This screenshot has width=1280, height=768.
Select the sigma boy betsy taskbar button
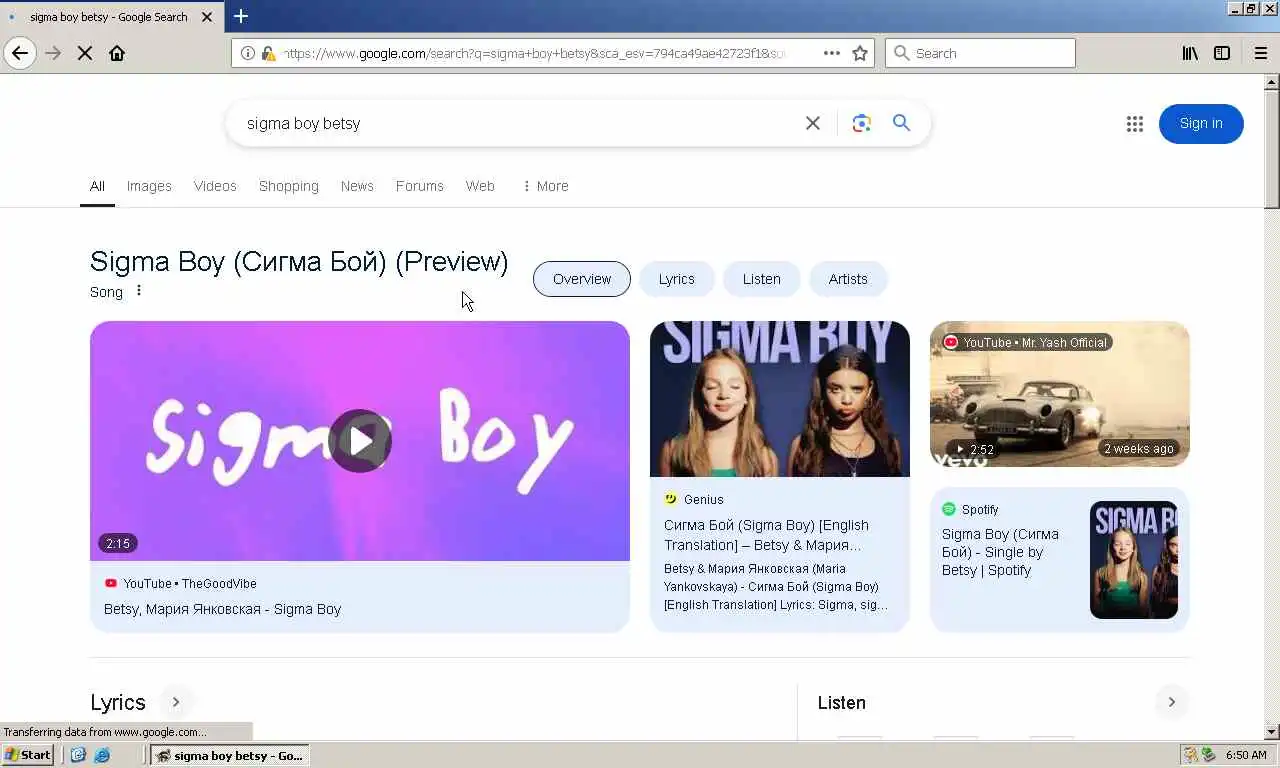pos(230,755)
